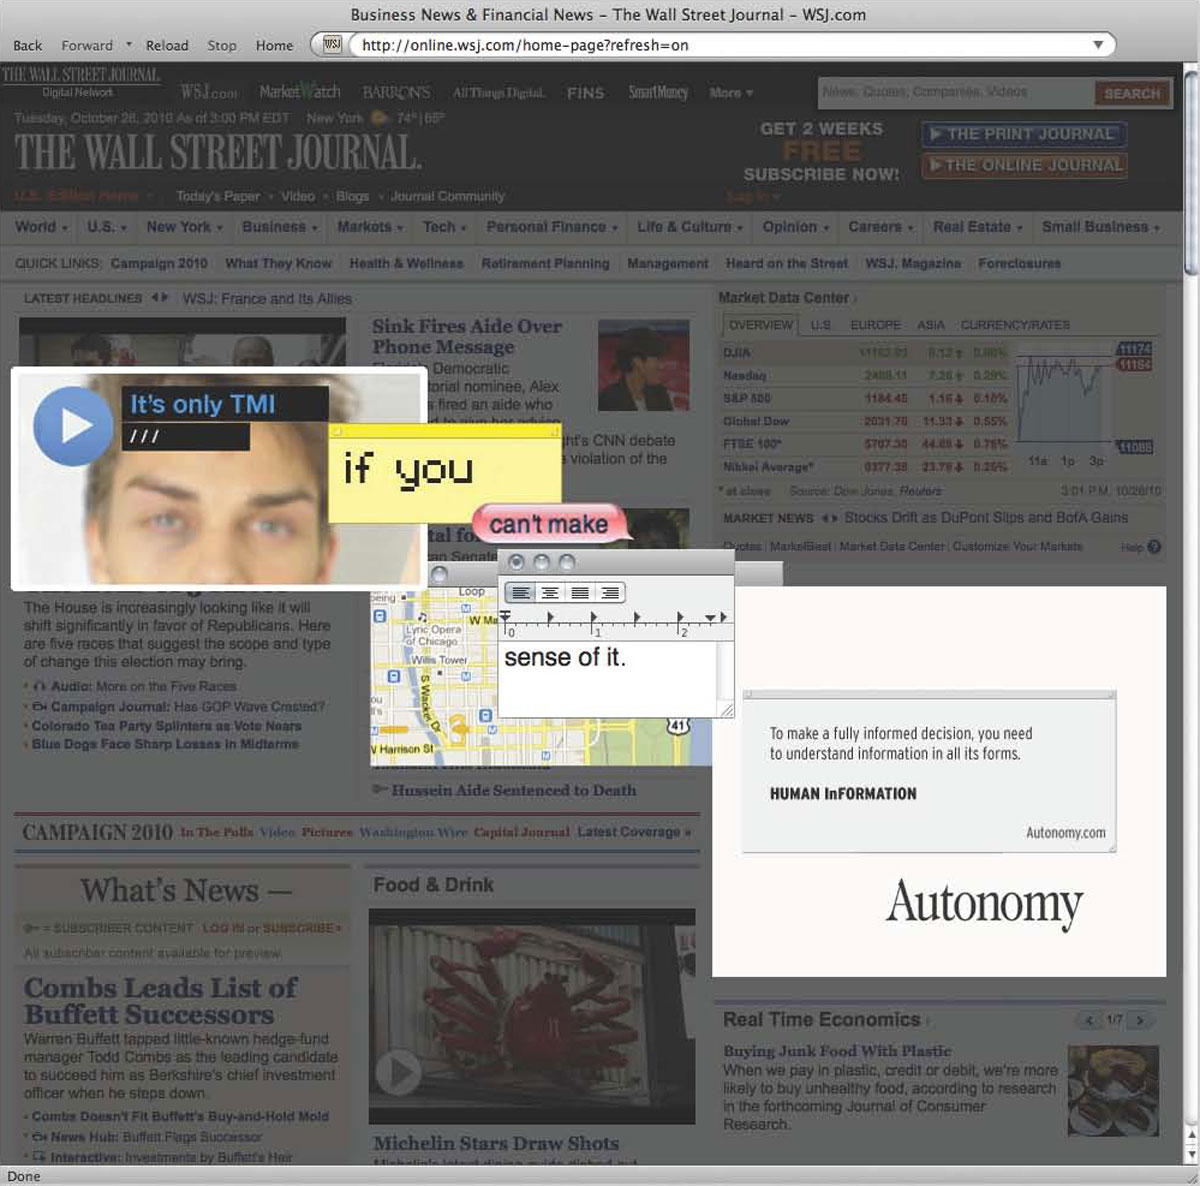Viewport: 1200px width, 1186px height.
Task: Click the Heard on the Street quick link
Action: click(786, 263)
